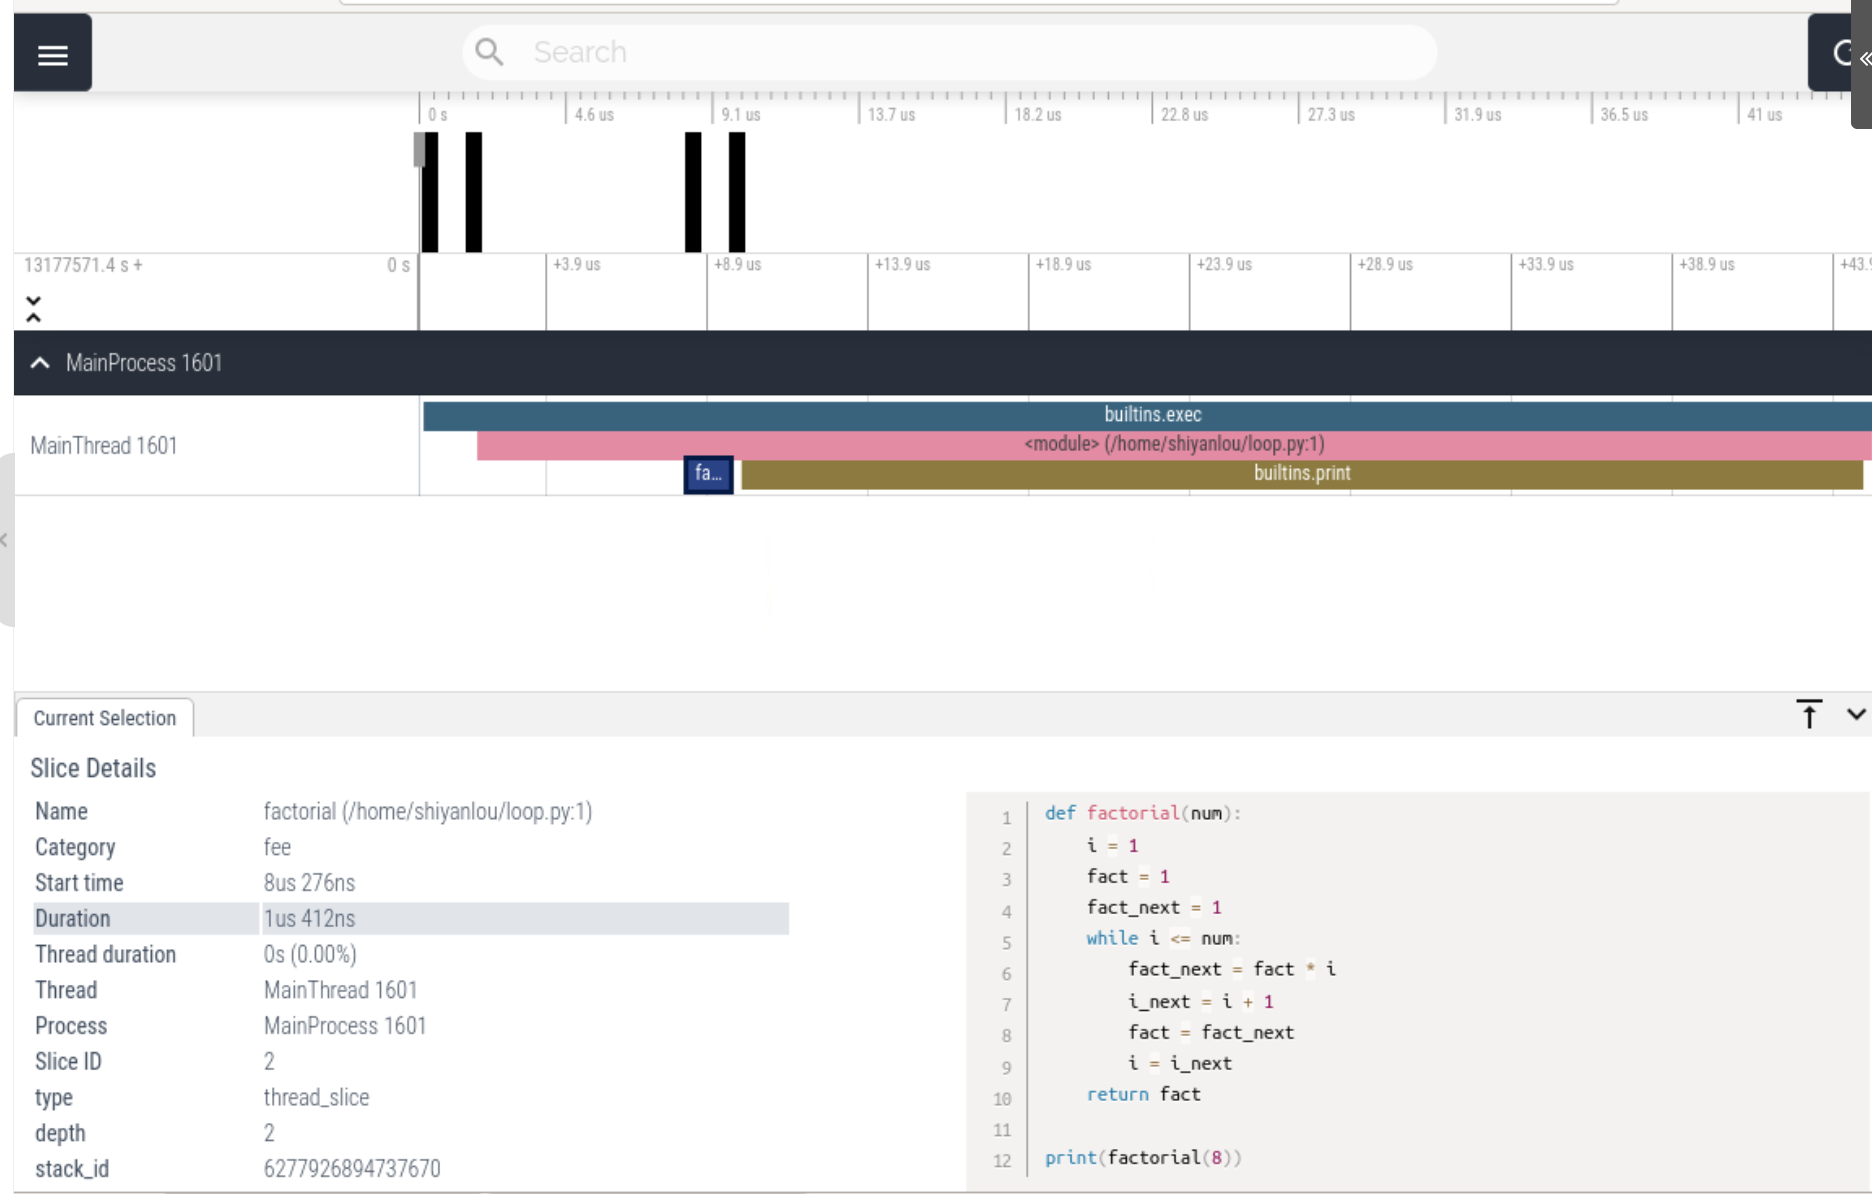Open the Current Selection tab
This screenshot has width=1872, height=1194.
[105, 718]
